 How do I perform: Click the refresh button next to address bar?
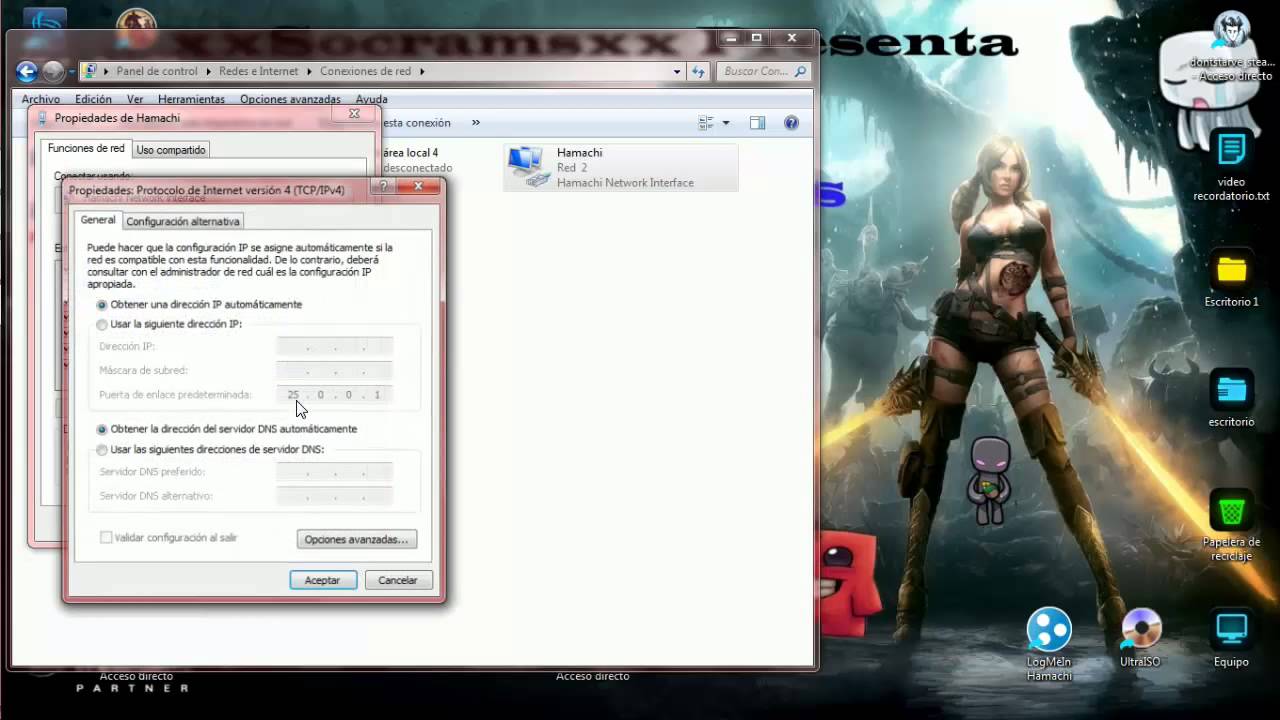point(698,71)
